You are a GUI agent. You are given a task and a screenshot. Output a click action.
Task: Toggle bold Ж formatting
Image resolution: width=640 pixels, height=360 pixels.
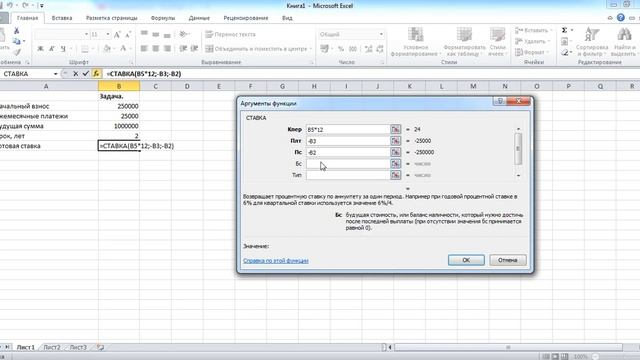tap(40, 49)
